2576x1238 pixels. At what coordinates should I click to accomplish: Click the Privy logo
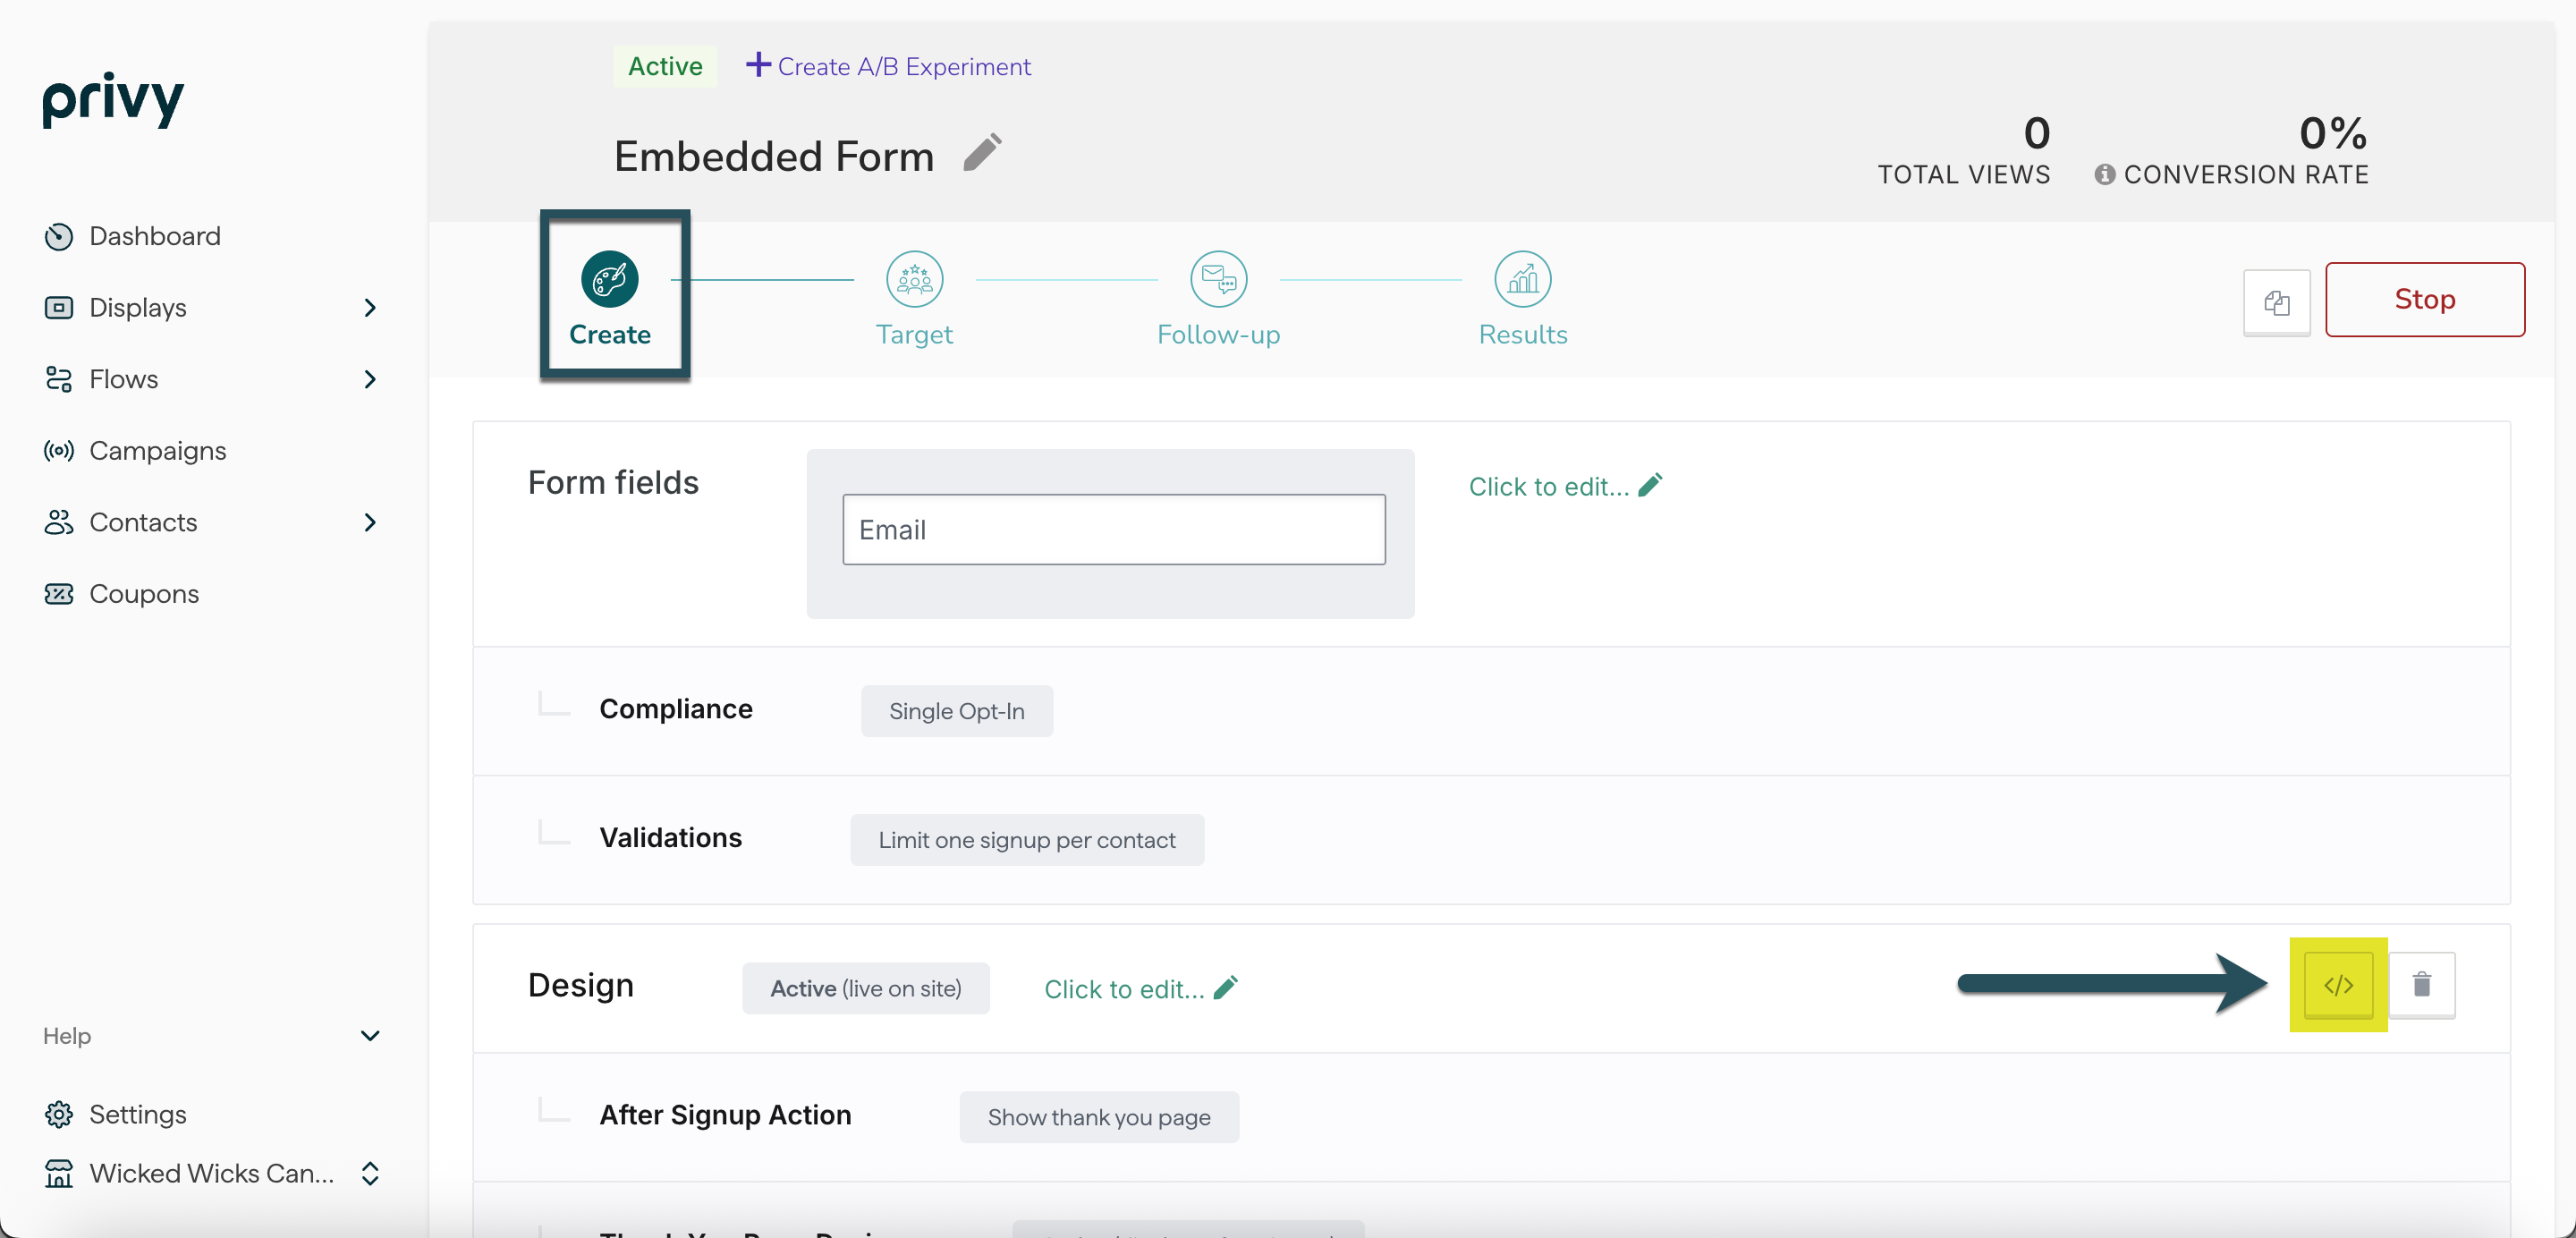pyautogui.click(x=113, y=99)
